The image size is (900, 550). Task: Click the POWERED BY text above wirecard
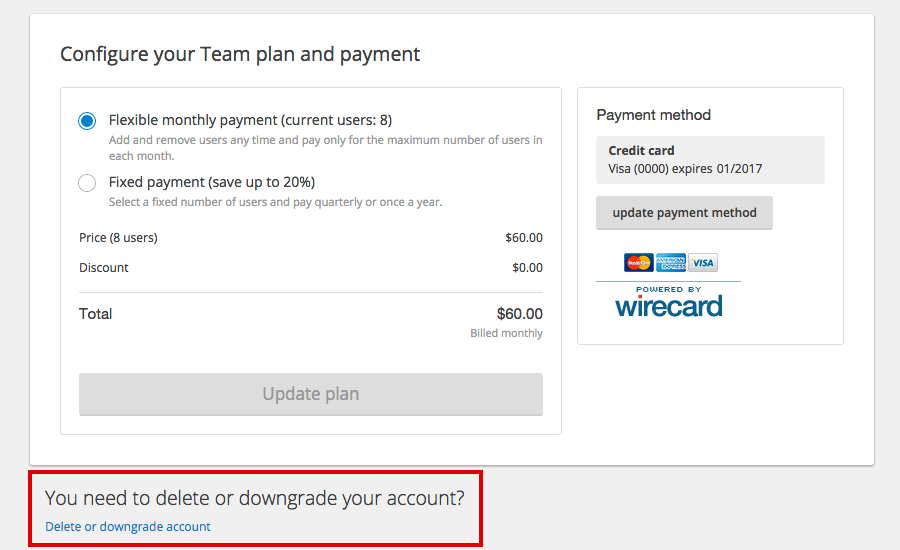tap(669, 289)
